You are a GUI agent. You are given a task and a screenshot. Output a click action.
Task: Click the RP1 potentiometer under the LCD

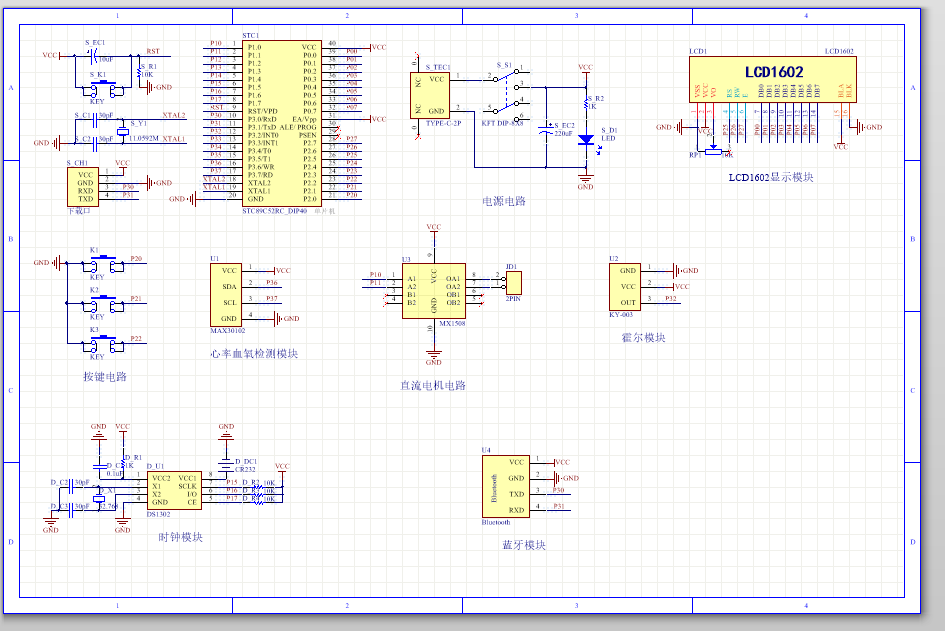711,151
